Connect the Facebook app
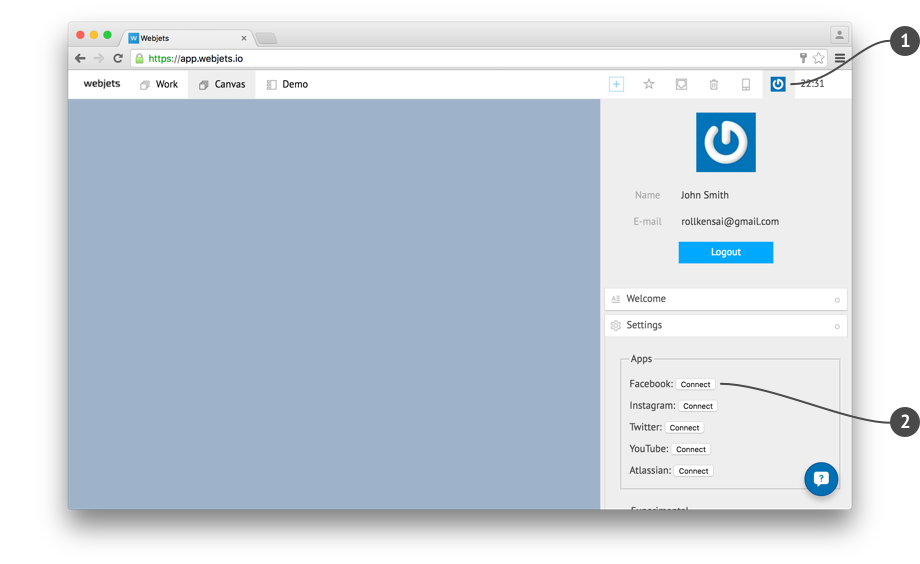 pyautogui.click(x=695, y=384)
